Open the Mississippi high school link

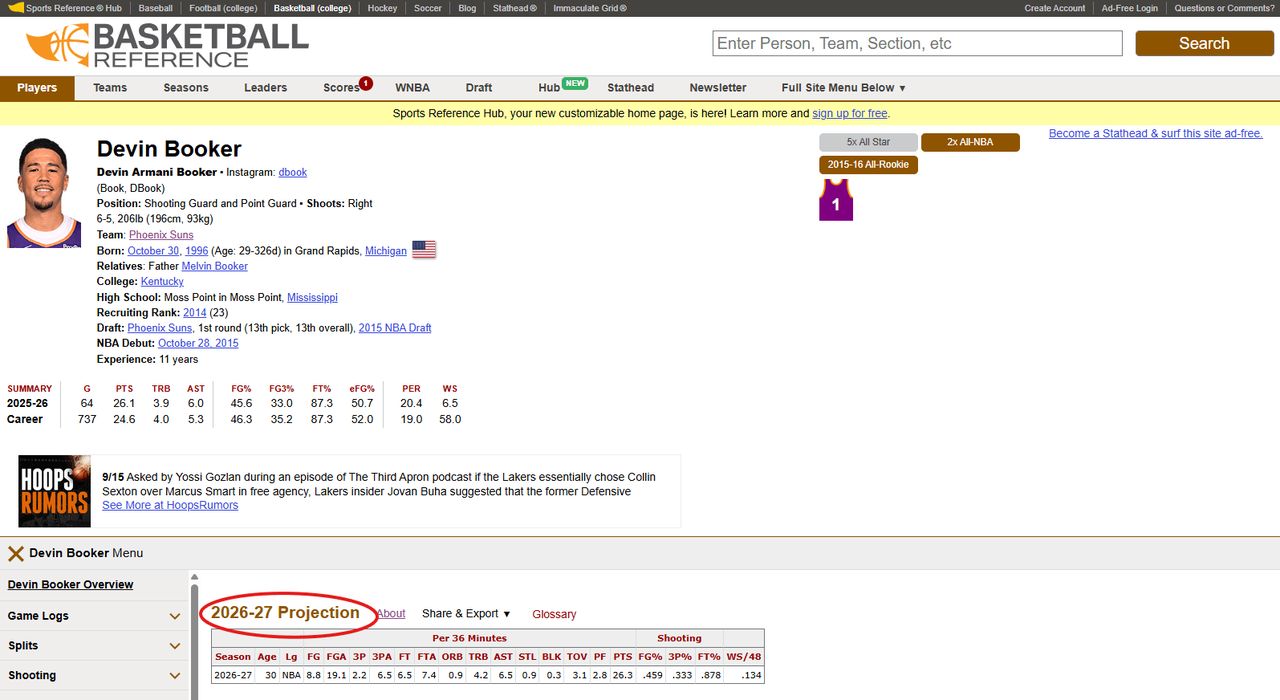point(312,298)
